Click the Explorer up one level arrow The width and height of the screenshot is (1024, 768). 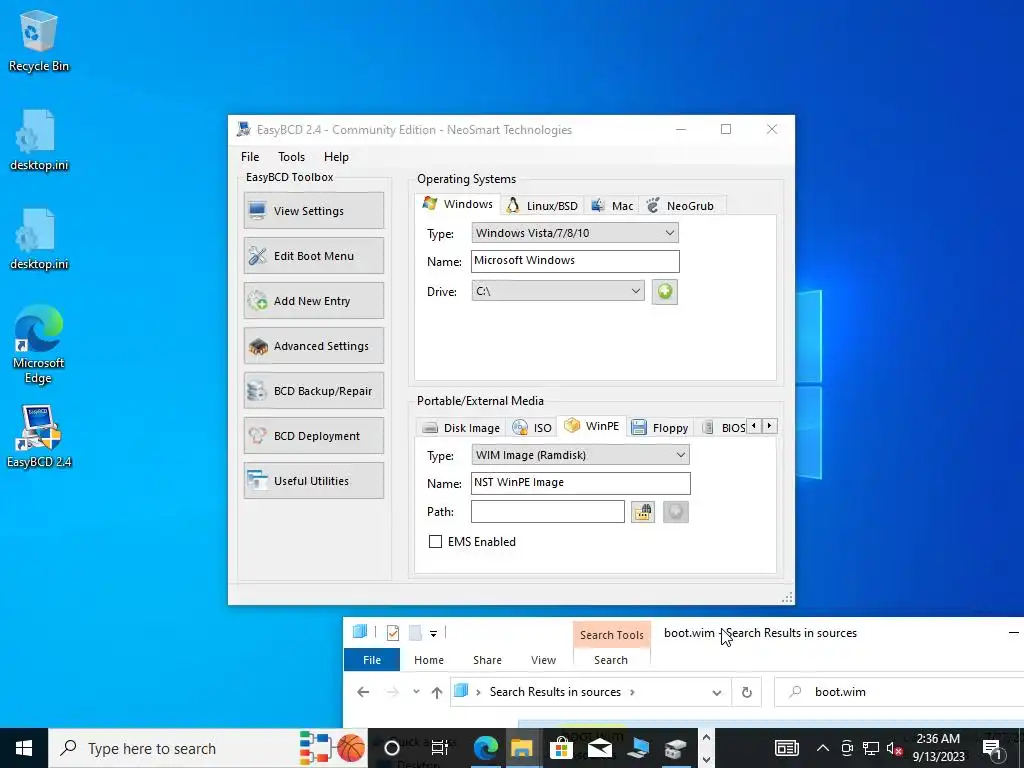pos(437,692)
